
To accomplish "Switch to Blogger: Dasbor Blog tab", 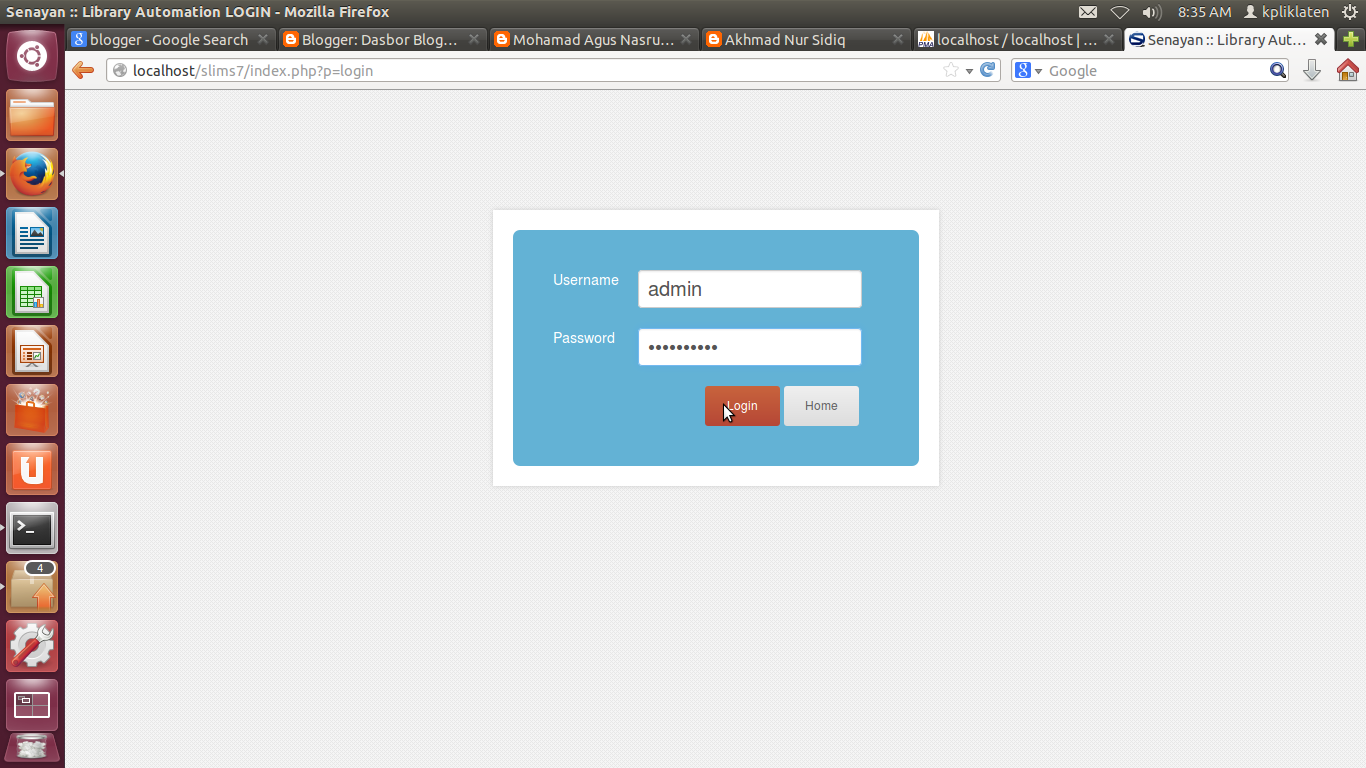I will coord(382,40).
